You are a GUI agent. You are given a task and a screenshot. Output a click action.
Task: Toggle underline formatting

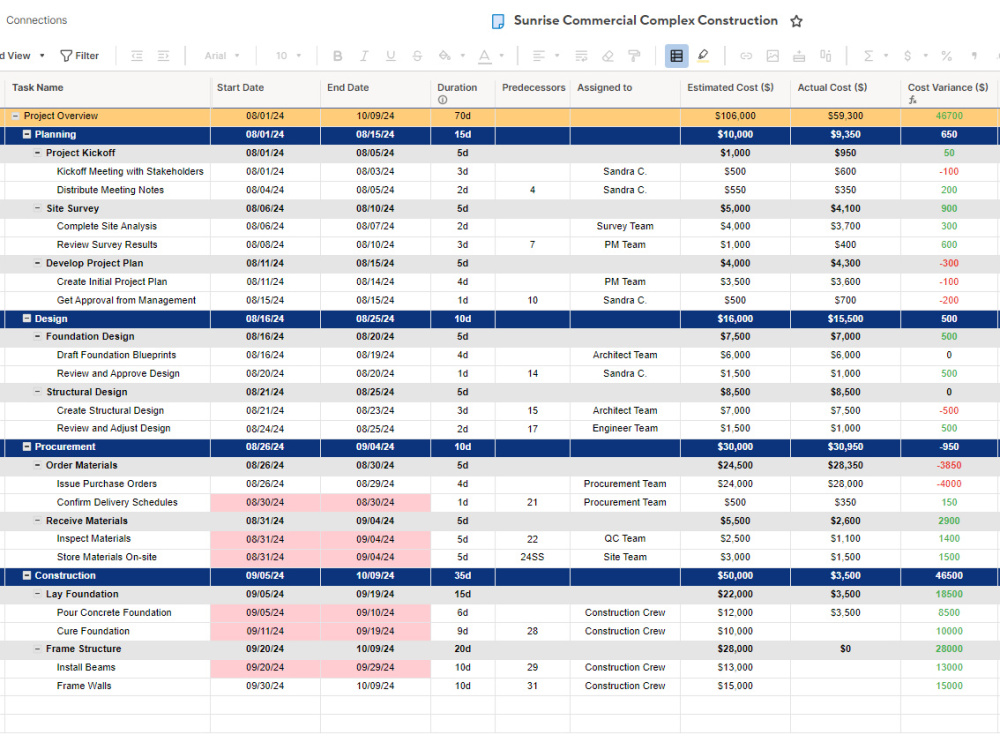(x=390, y=55)
